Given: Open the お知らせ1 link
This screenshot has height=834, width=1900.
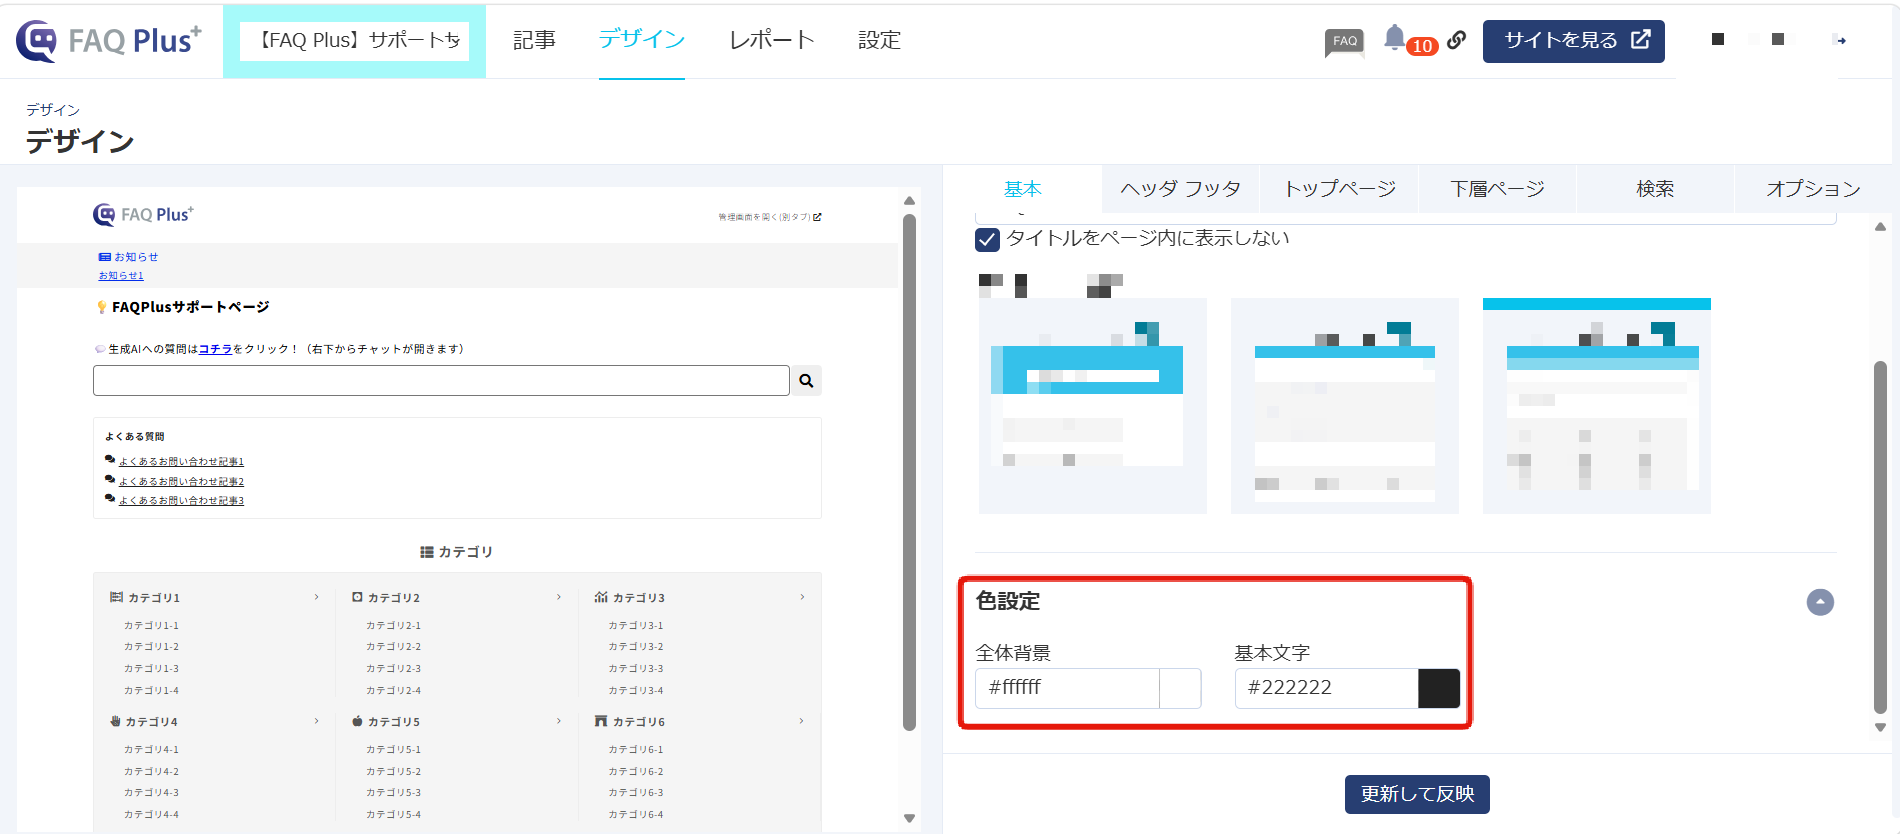Looking at the screenshot, I should [121, 276].
